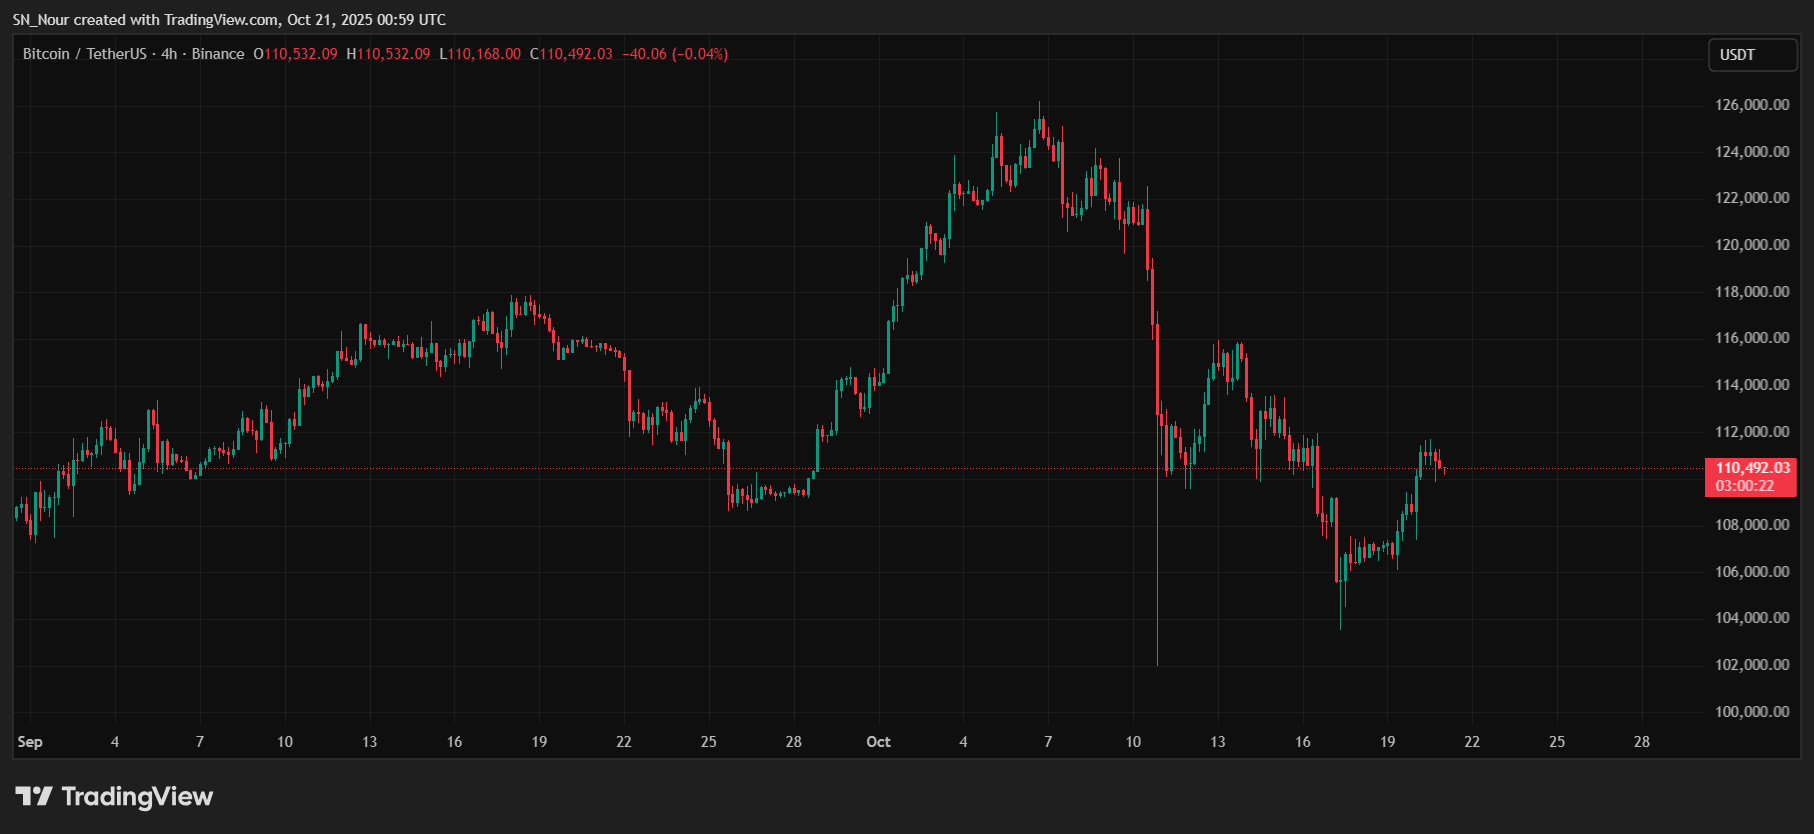Click the −40.06 (−0.04%) change value
This screenshot has width=1814, height=834.
coord(675,54)
